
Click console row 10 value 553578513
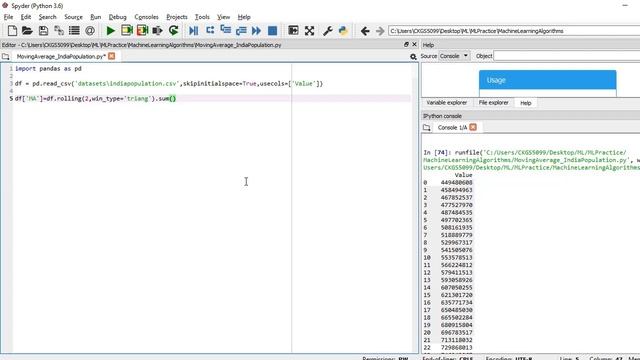(456, 258)
